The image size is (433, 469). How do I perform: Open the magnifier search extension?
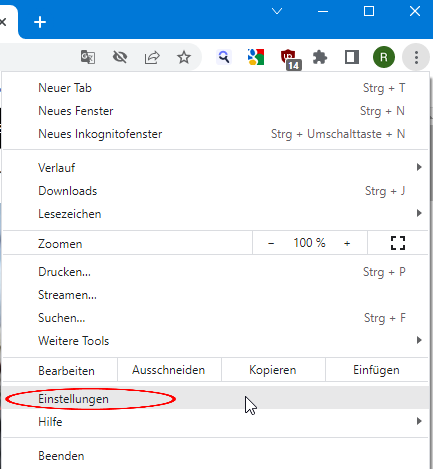tap(224, 57)
